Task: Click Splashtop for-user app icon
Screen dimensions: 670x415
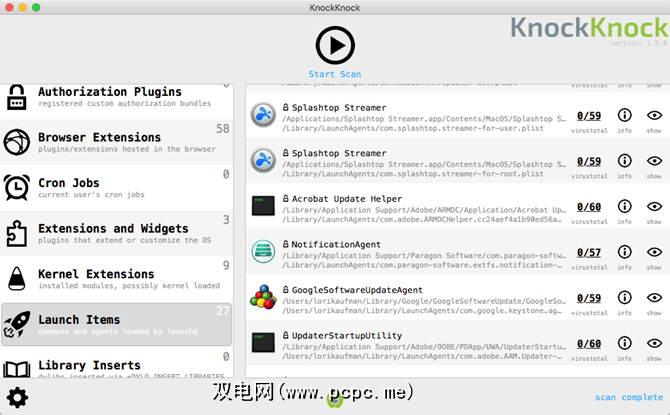Action: [x=263, y=115]
